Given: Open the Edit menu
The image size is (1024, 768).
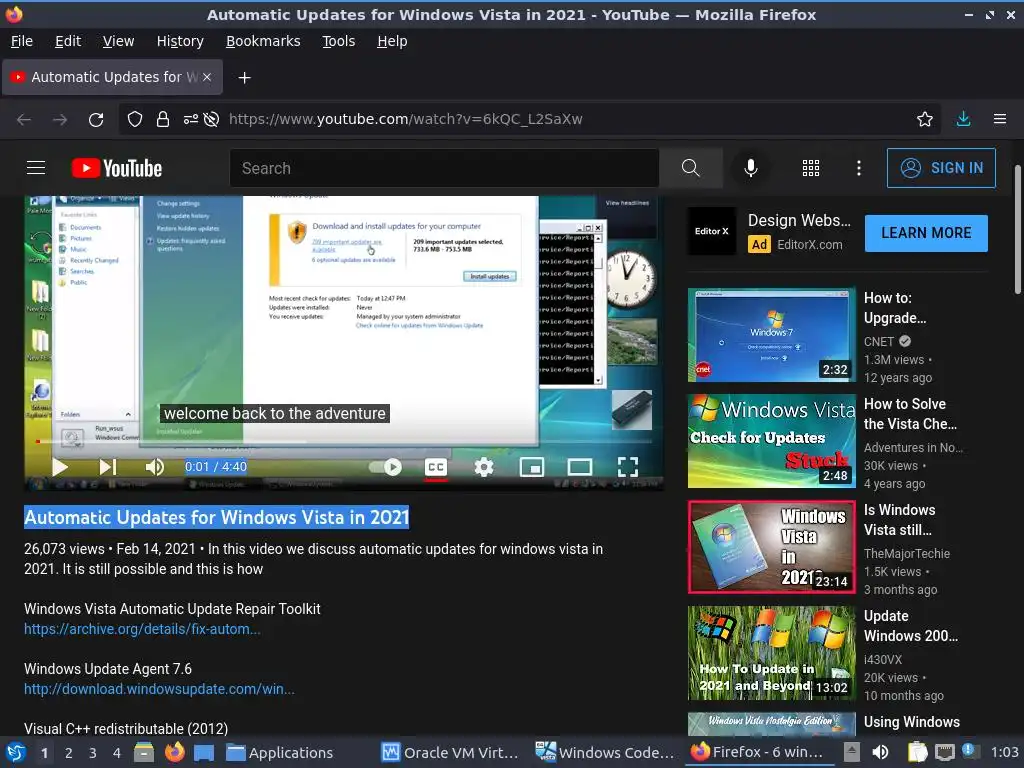Looking at the screenshot, I should tap(68, 41).
